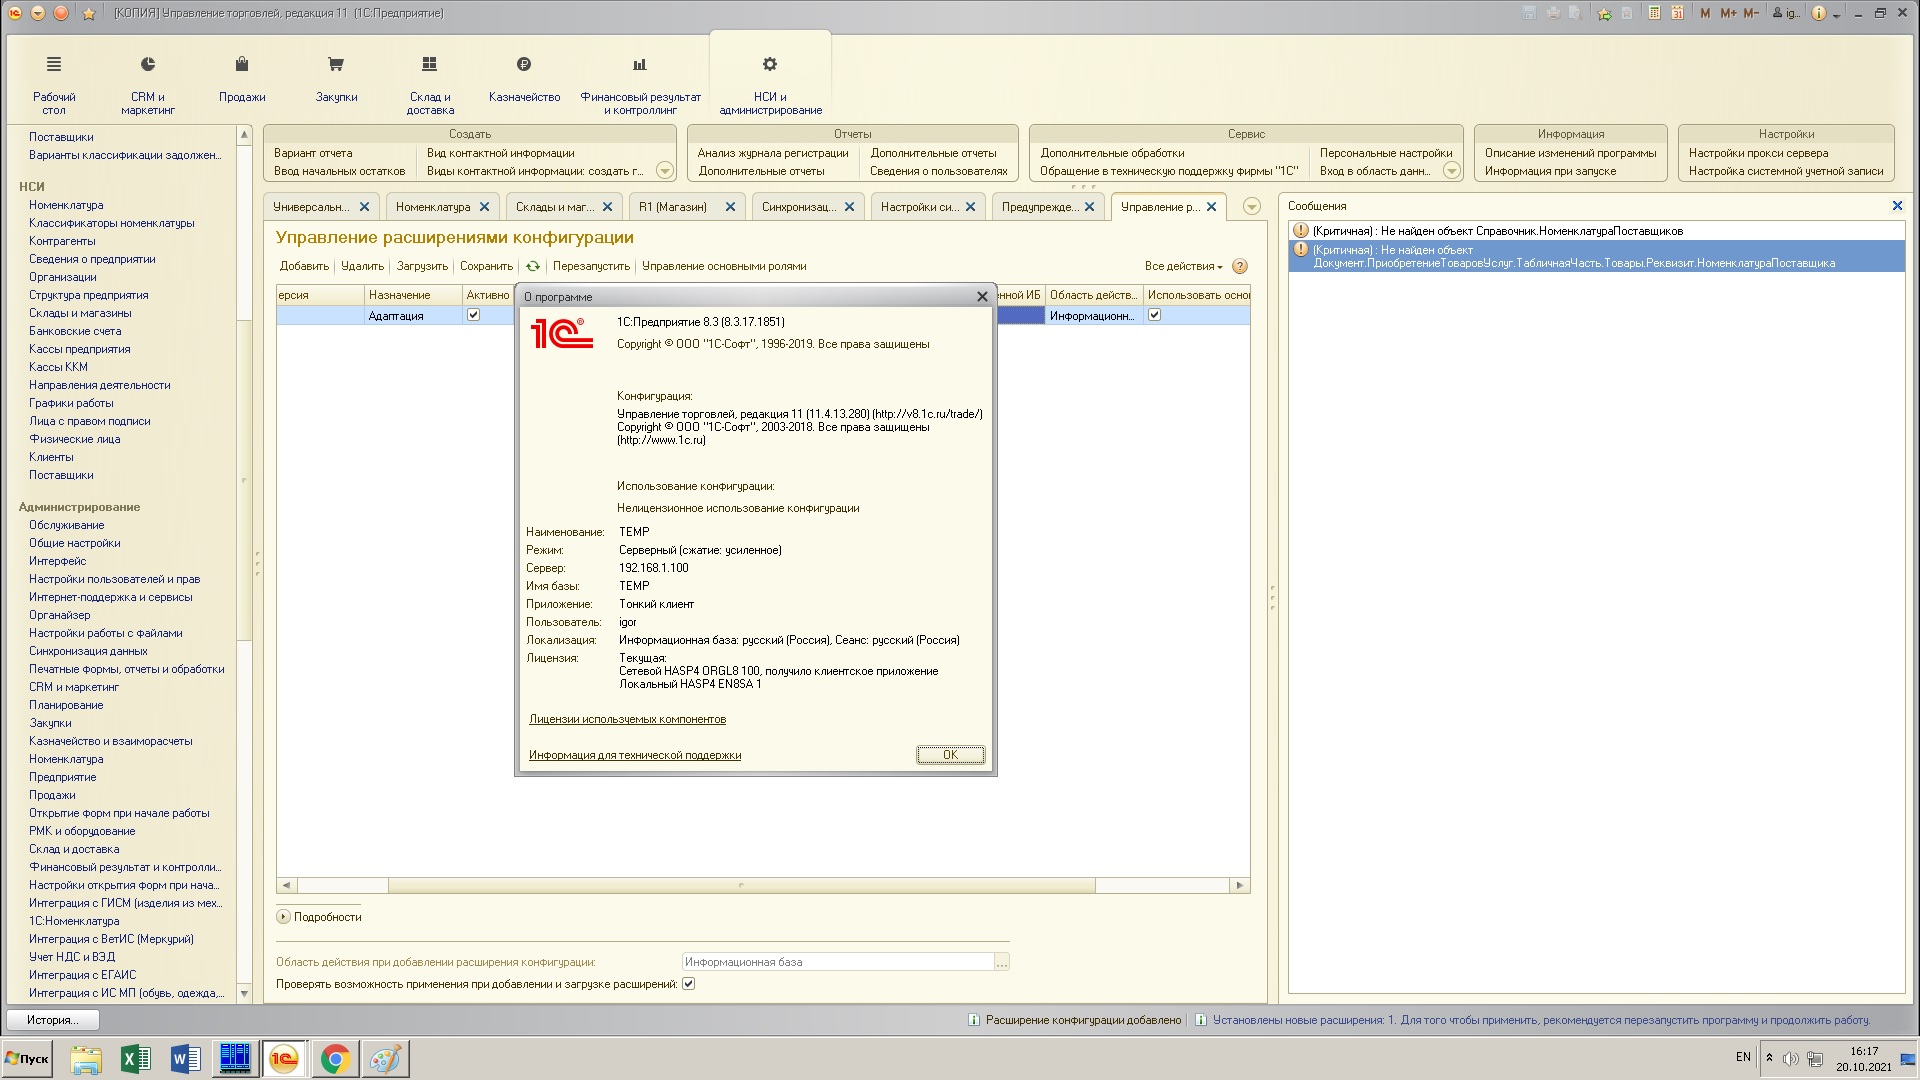Open Word from the taskbar
1920x1080 pixels.
pyautogui.click(x=185, y=1058)
